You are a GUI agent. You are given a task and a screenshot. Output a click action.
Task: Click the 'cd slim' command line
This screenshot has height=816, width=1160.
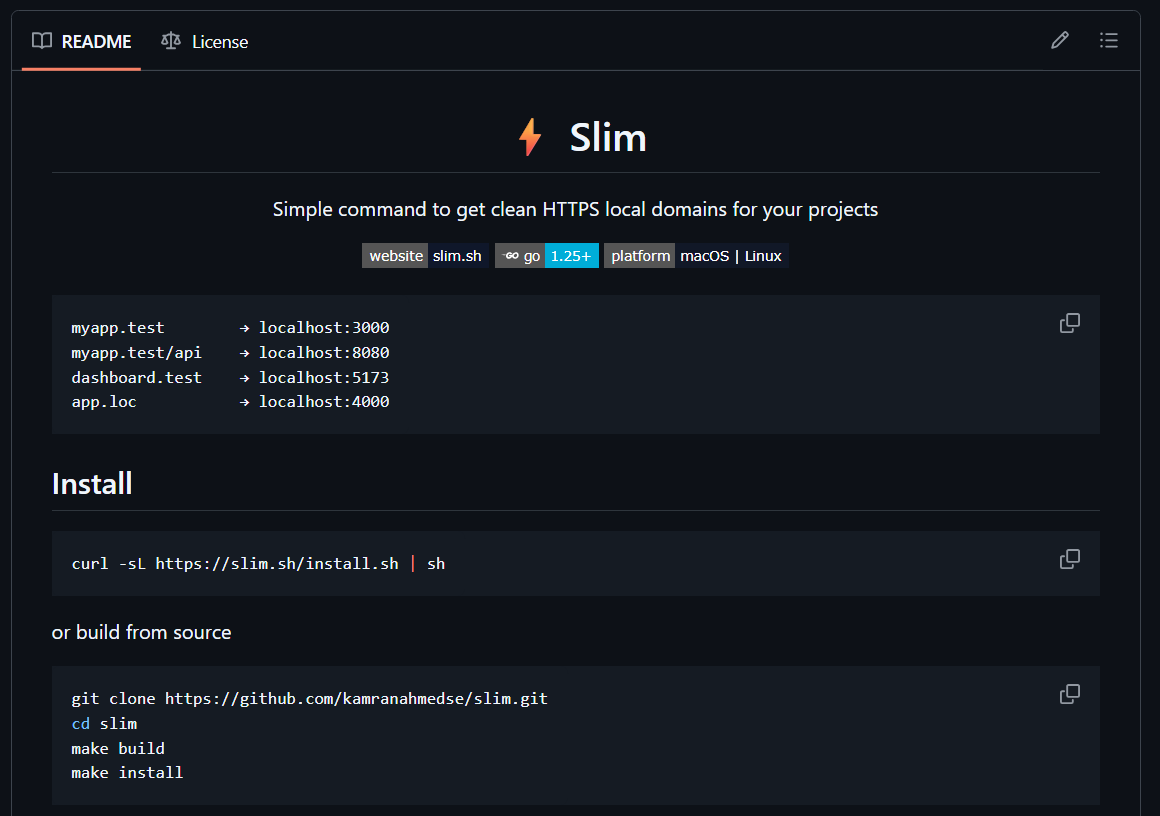pos(104,724)
